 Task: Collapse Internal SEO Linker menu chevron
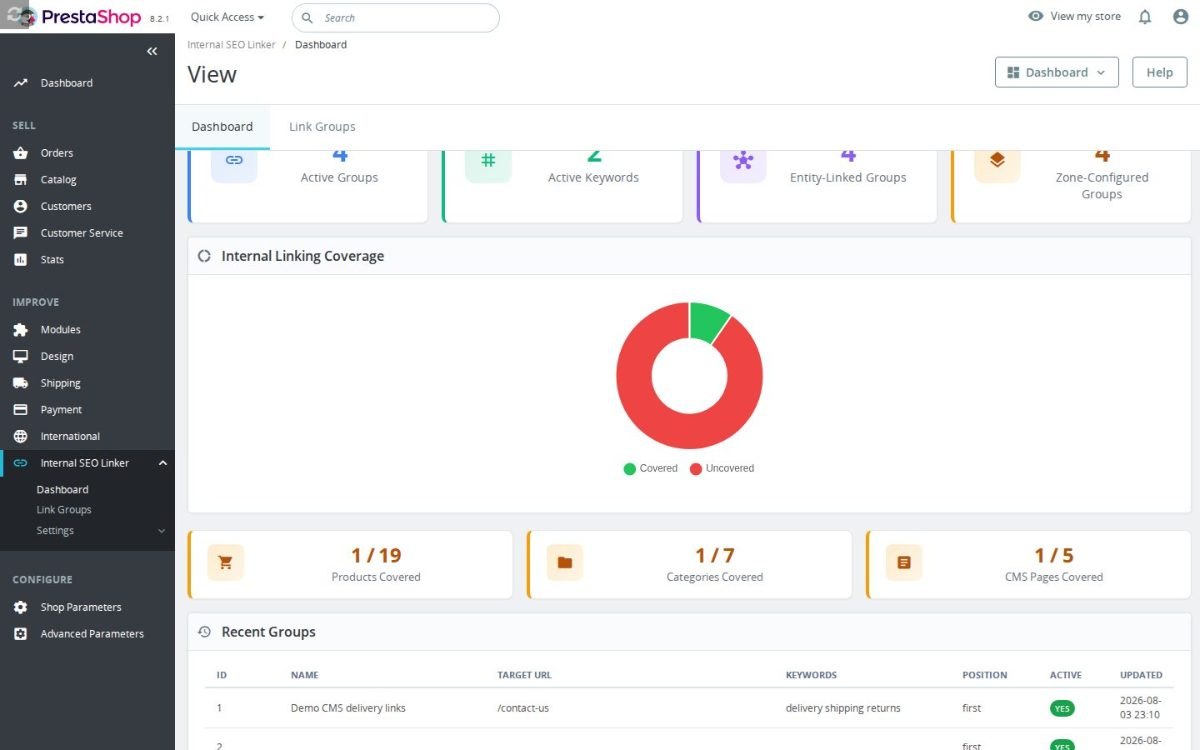pyautogui.click(x=162, y=463)
